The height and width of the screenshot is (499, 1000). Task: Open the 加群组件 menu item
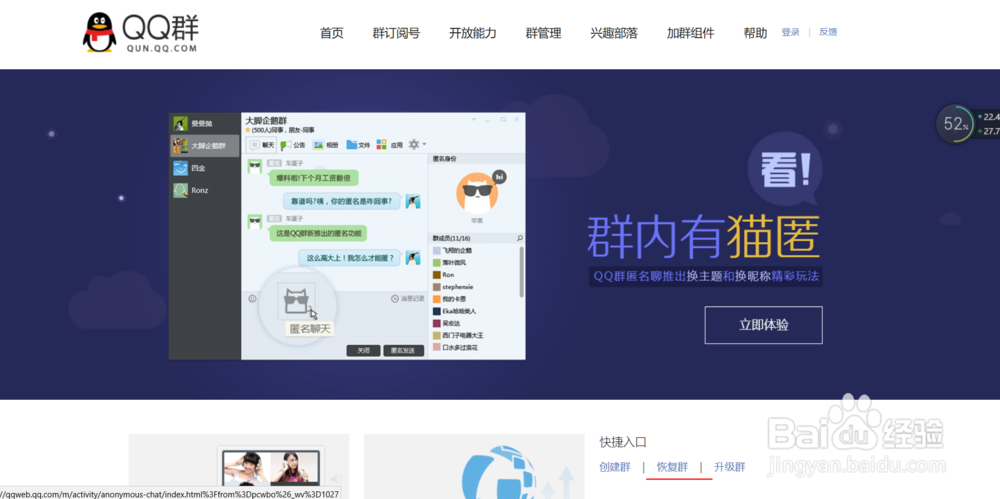pyautogui.click(x=691, y=33)
